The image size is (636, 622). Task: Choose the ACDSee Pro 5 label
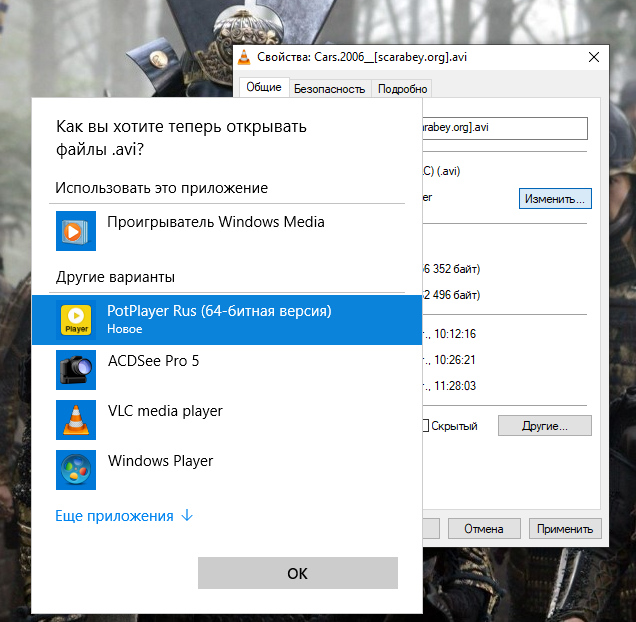[153, 361]
